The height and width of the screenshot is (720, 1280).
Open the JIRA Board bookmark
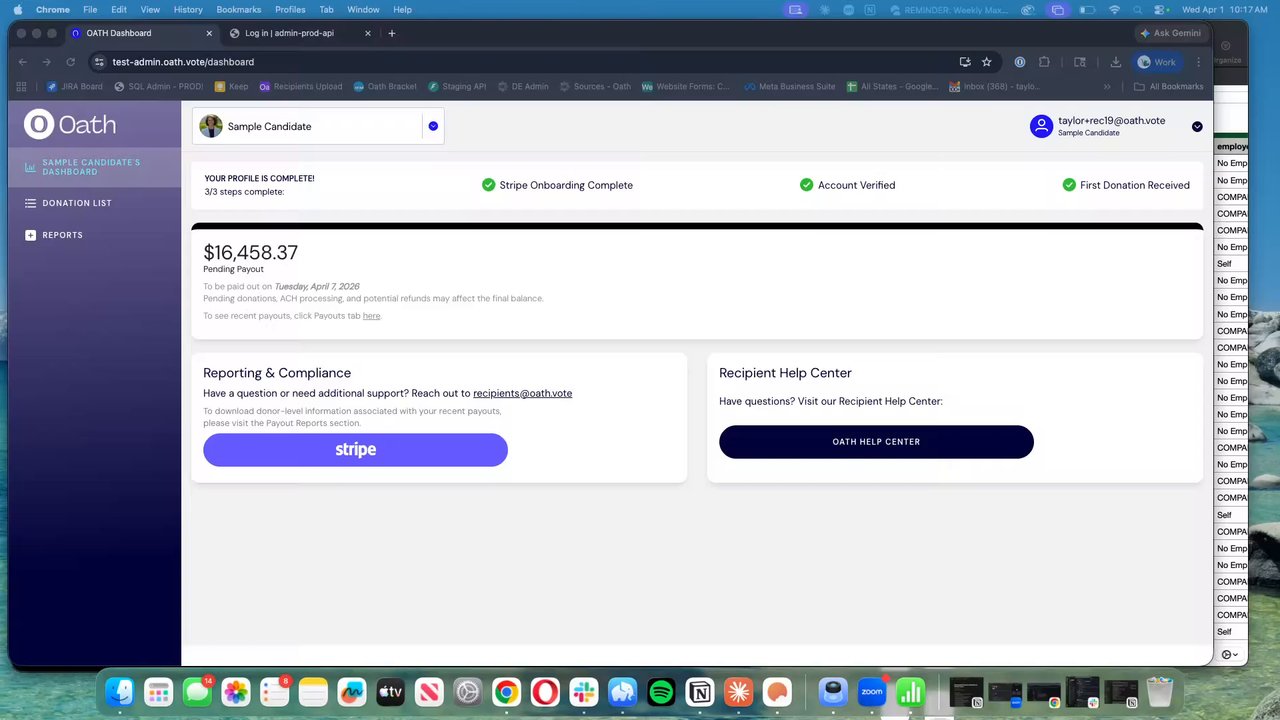tap(75, 87)
